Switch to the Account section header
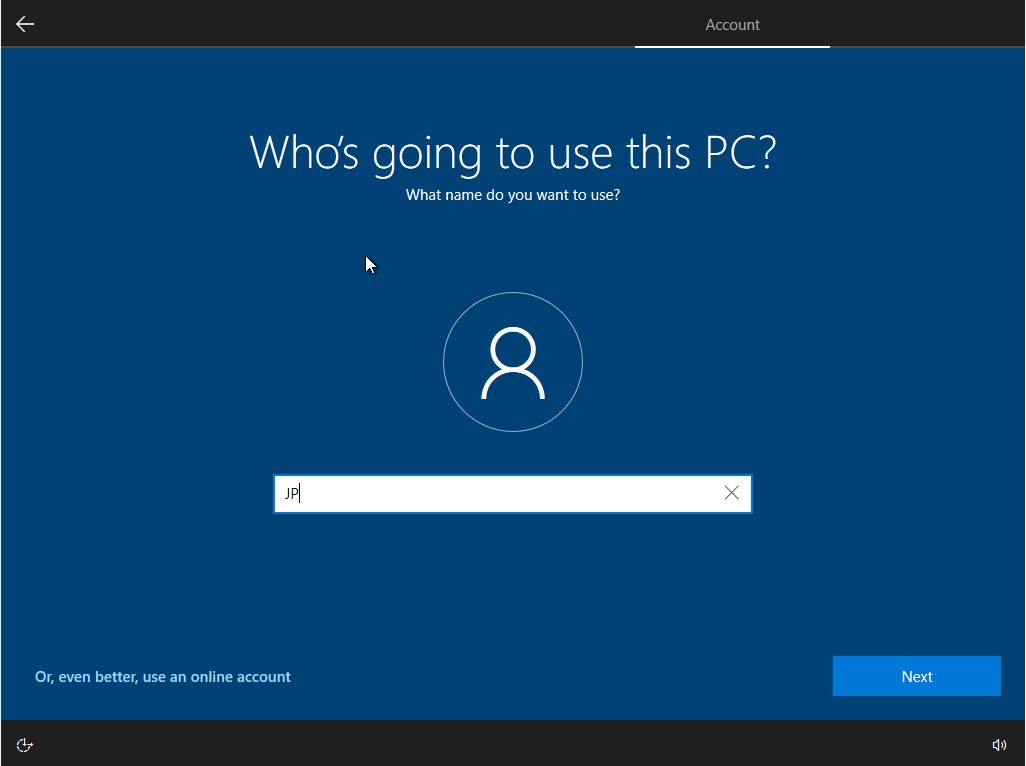This screenshot has width=1026, height=766. [732, 24]
